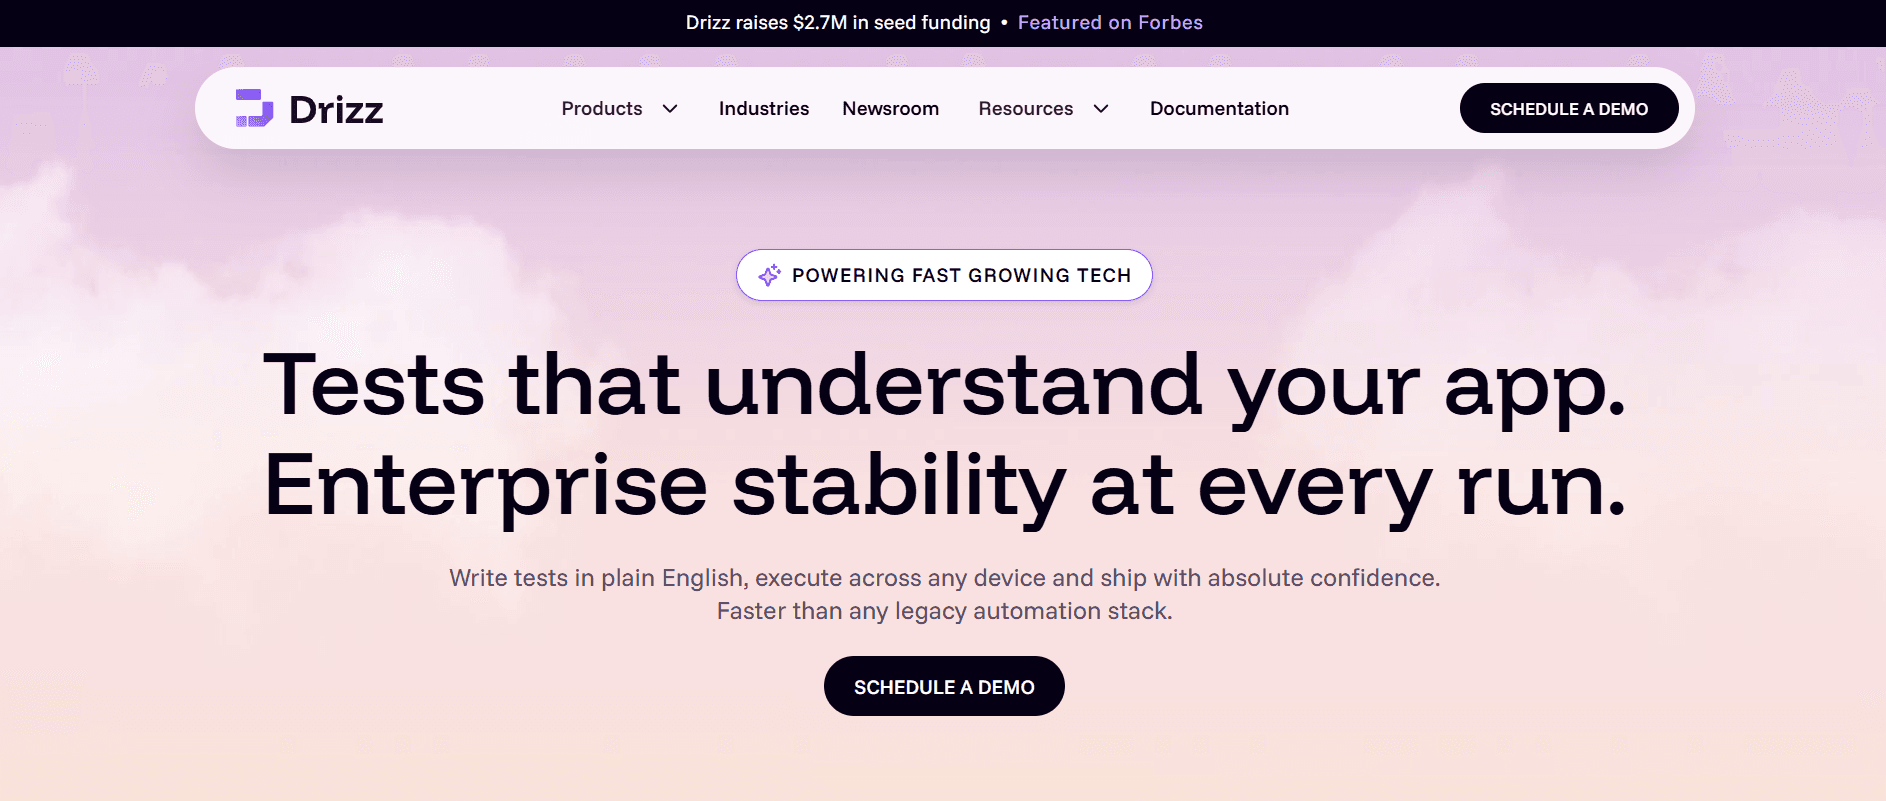Go to the Industries page
The image size is (1886, 801).
click(764, 109)
